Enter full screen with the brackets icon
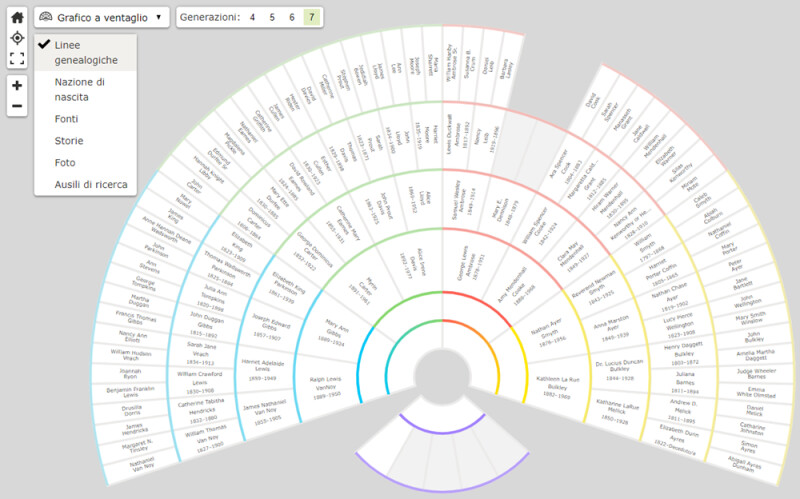 pyautogui.click(x=17, y=58)
